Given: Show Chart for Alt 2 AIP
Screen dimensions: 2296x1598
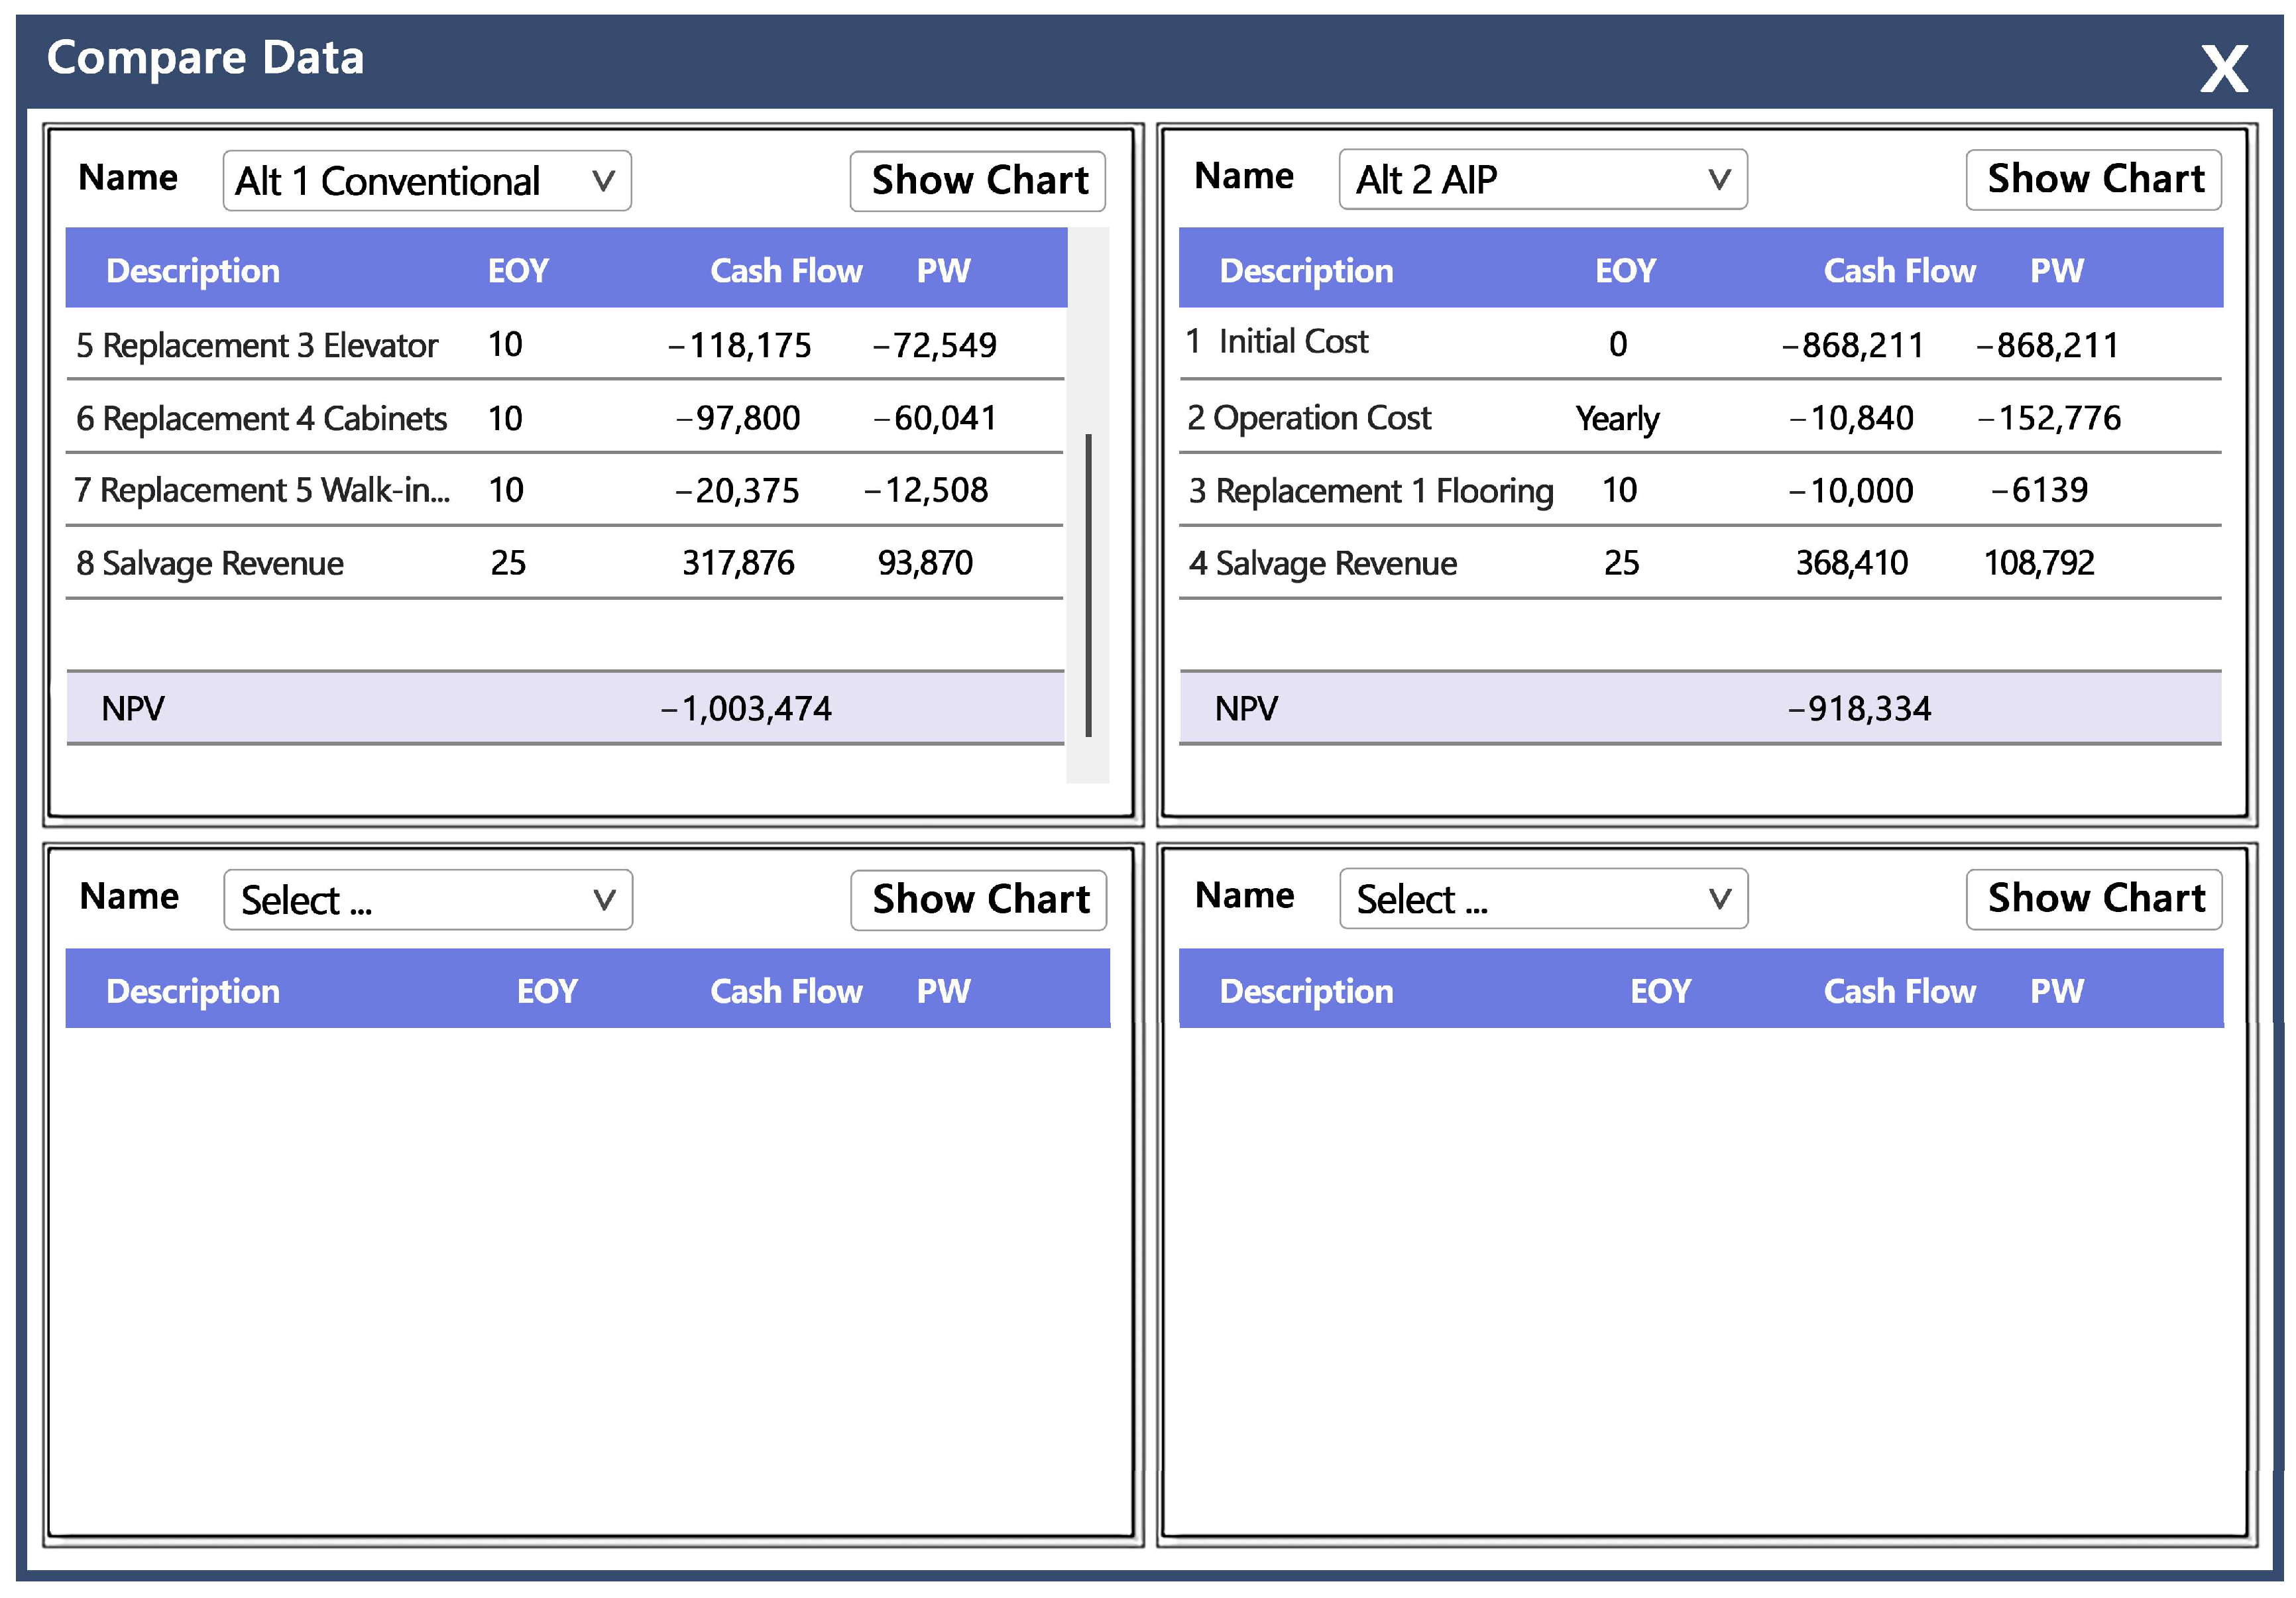Looking at the screenshot, I should tap(2093, 180).
